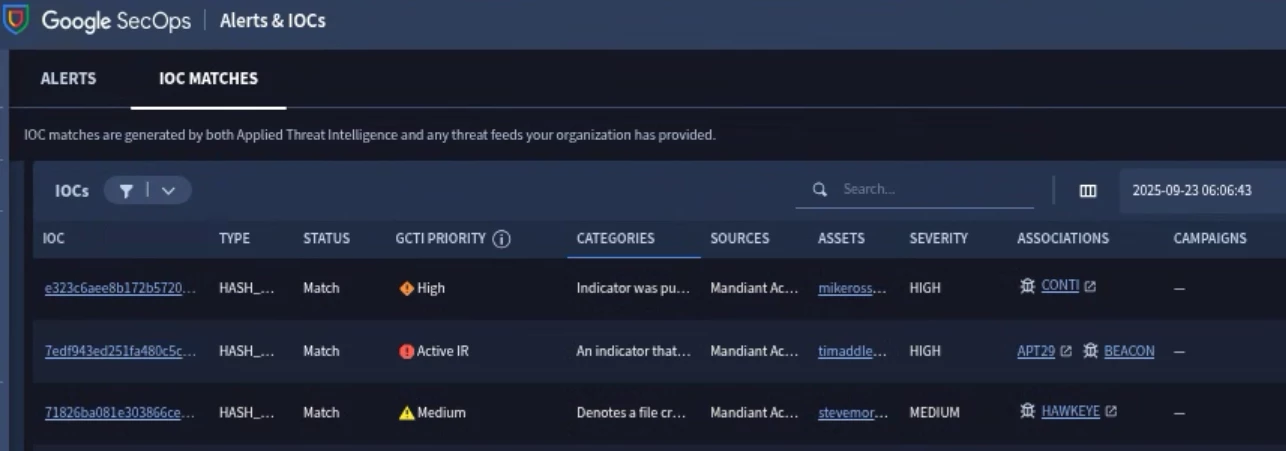Click the malware bug icon beside BEACON
Viewport: 1286px width, 451px height.
coord(1090,351)
